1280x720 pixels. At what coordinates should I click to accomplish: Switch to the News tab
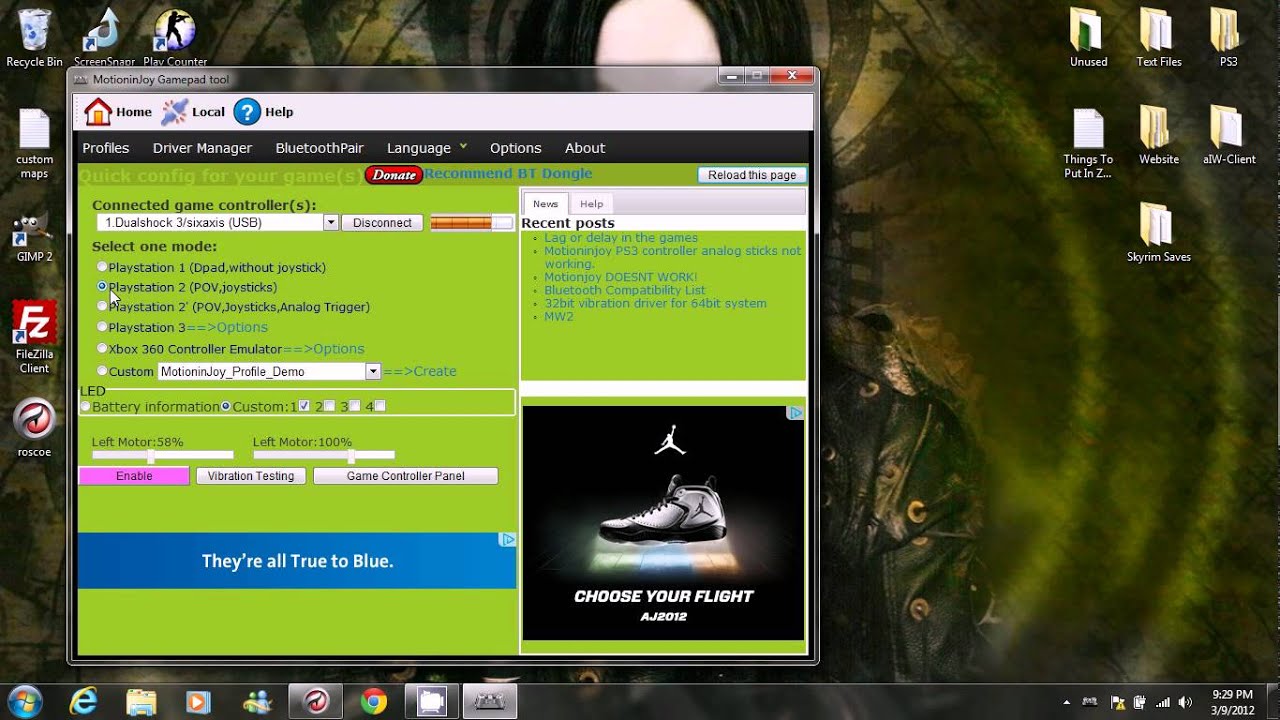click(545, 203)
